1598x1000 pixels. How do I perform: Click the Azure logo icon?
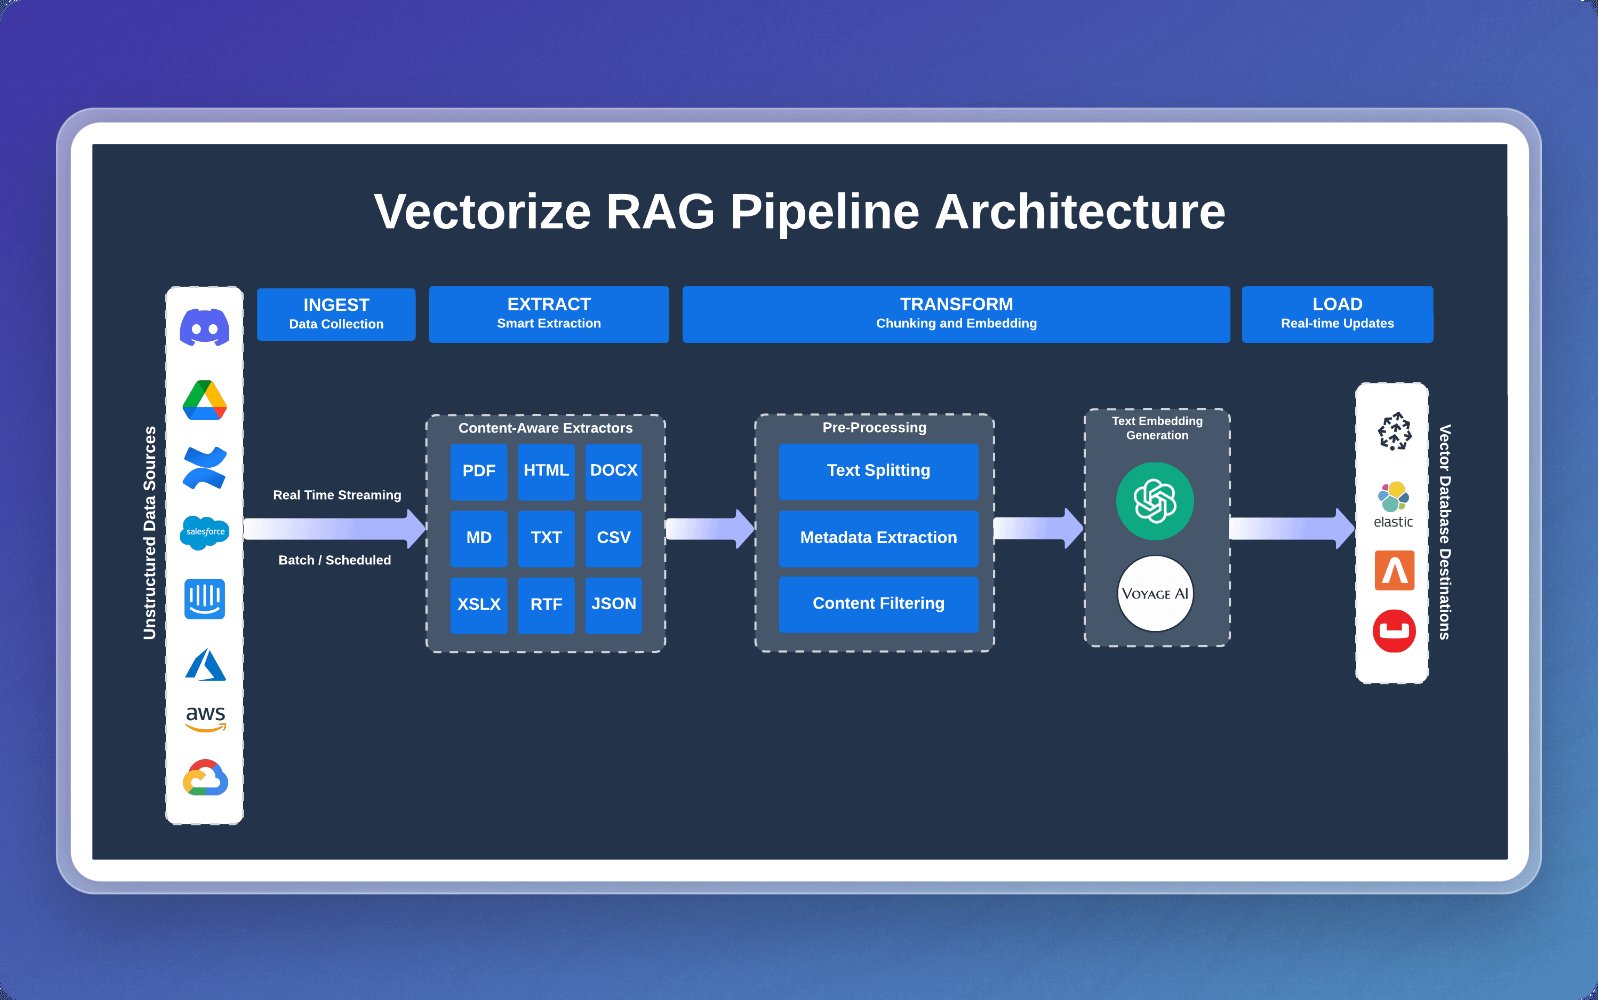pos(205,664)
